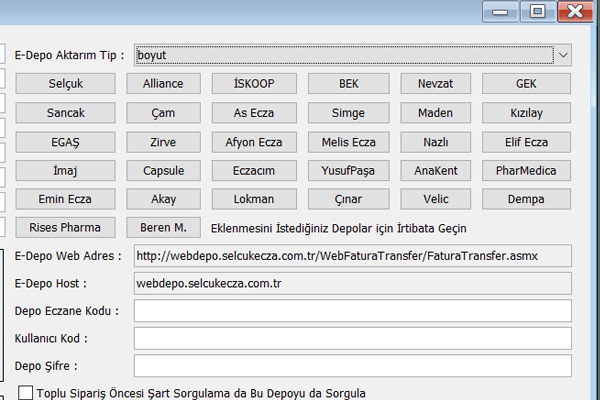Choose the Sancak depot
Viewport: 600px width, 400px height.
click(65, 113)
